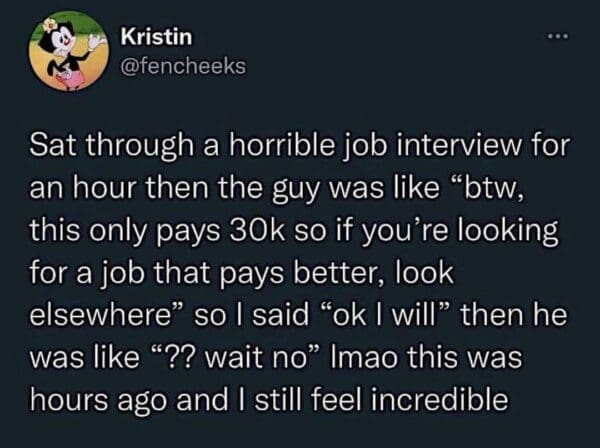600x448 pixels.
Task: Click "30k" in the tweet text
Action: 258,231
